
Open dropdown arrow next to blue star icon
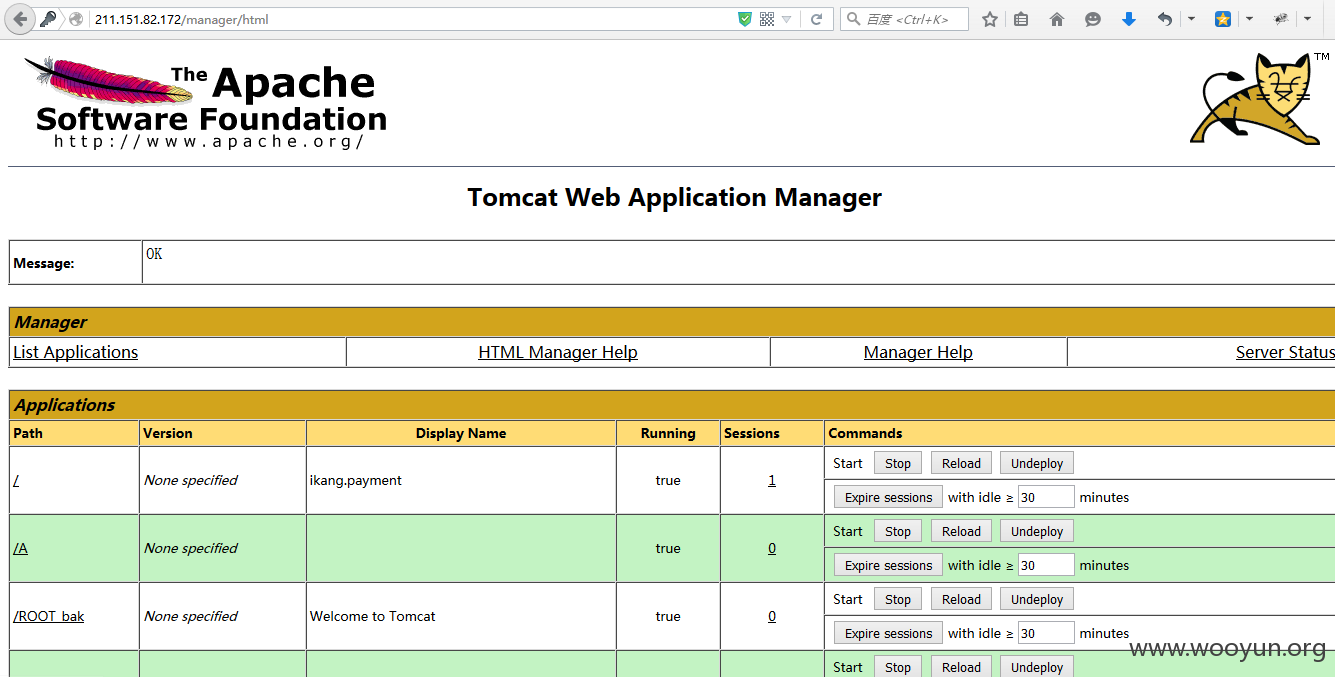click(1249, 19)
